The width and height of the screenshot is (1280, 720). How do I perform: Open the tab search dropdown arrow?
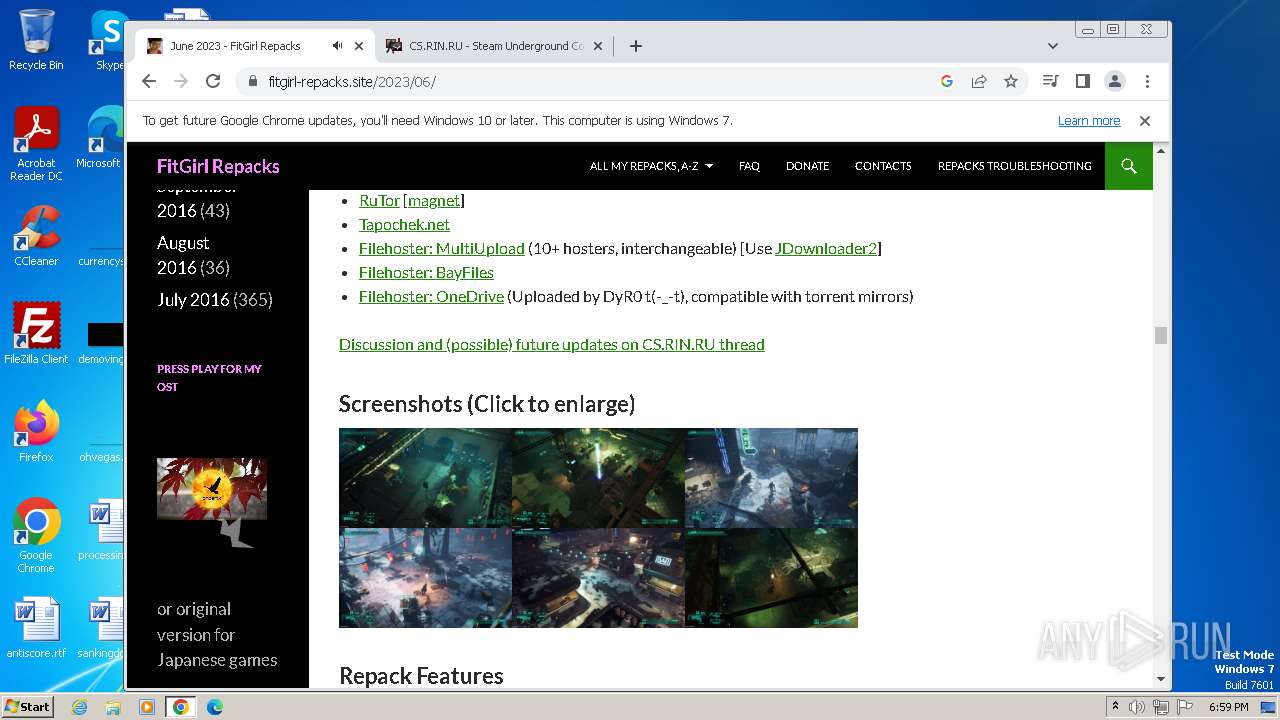pyautogui.click(x=1052, y=46)
